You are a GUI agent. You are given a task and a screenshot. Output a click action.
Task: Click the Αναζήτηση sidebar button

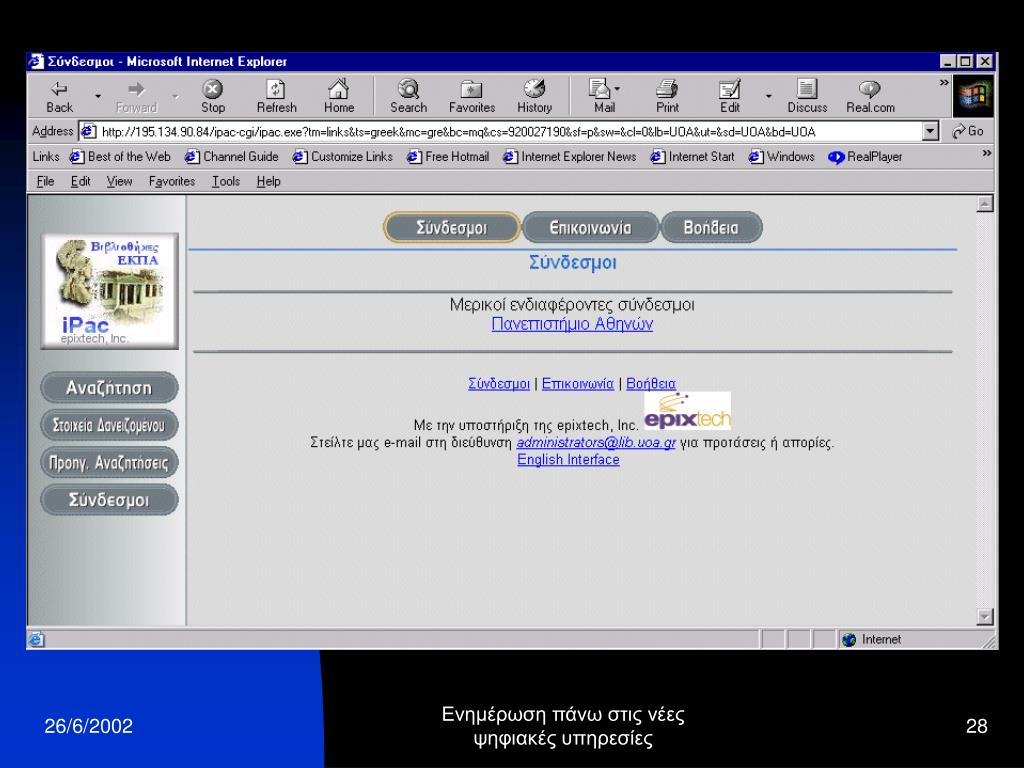109,388
